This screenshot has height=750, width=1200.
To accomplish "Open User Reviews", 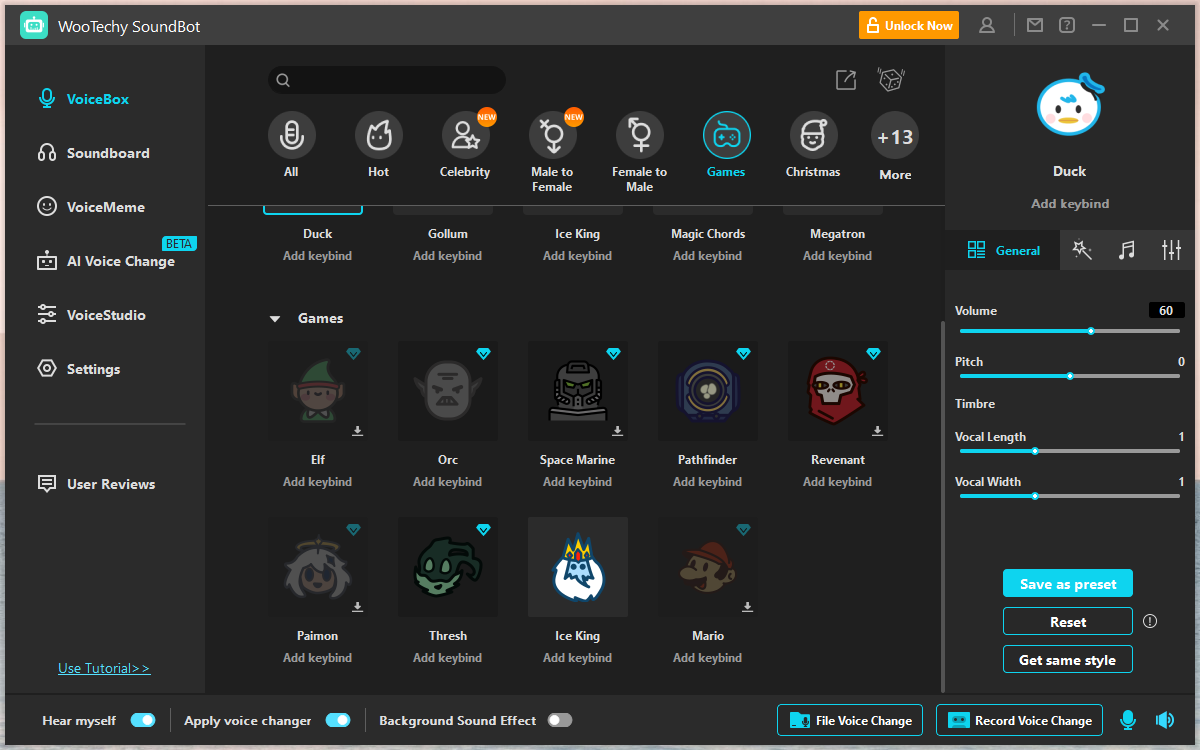I will click(96, 484).
